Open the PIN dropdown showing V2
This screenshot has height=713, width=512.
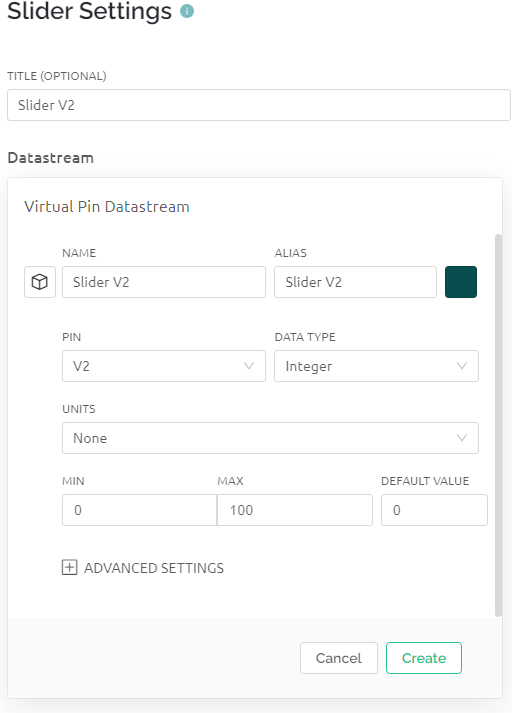164,366
